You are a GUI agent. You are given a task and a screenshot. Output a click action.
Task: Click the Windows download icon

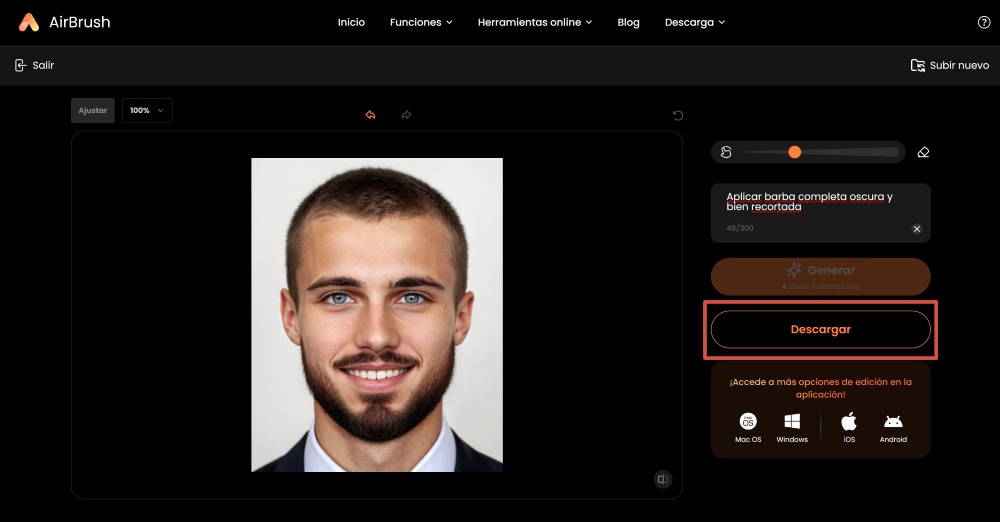pos(792,421)
